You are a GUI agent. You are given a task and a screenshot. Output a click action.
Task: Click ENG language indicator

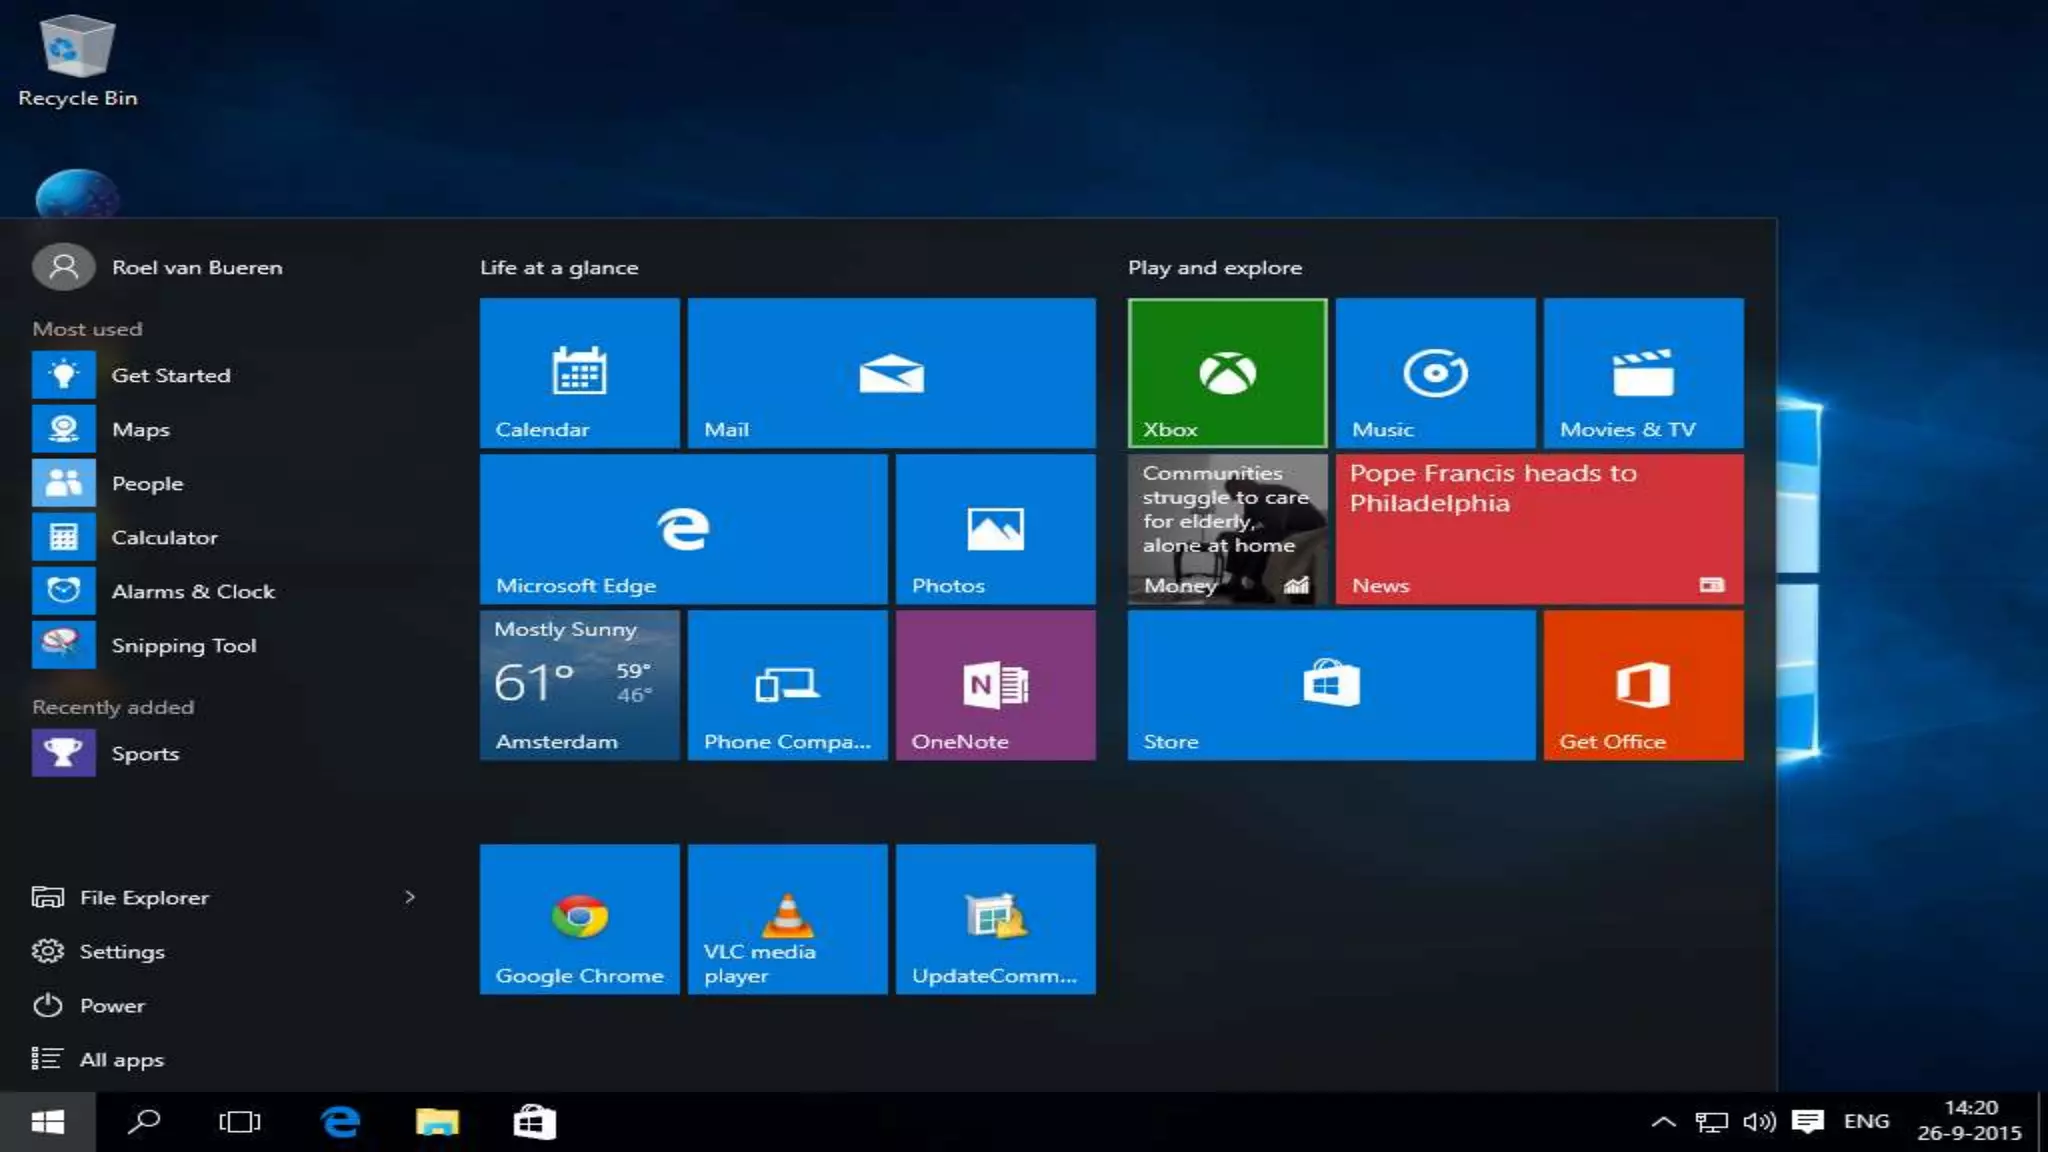click(x=1866, y=1122)
